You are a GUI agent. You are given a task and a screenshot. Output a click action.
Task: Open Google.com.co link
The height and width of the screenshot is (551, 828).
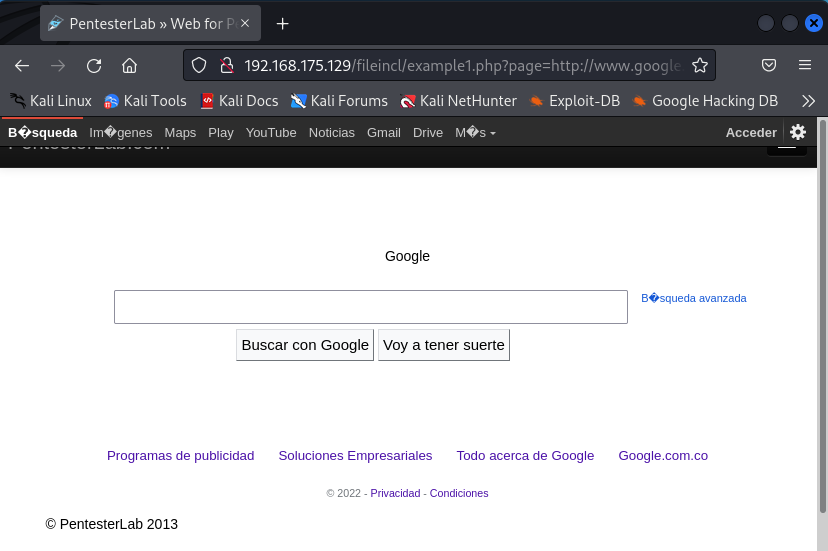pyautogui.click(x=663, y=455)
